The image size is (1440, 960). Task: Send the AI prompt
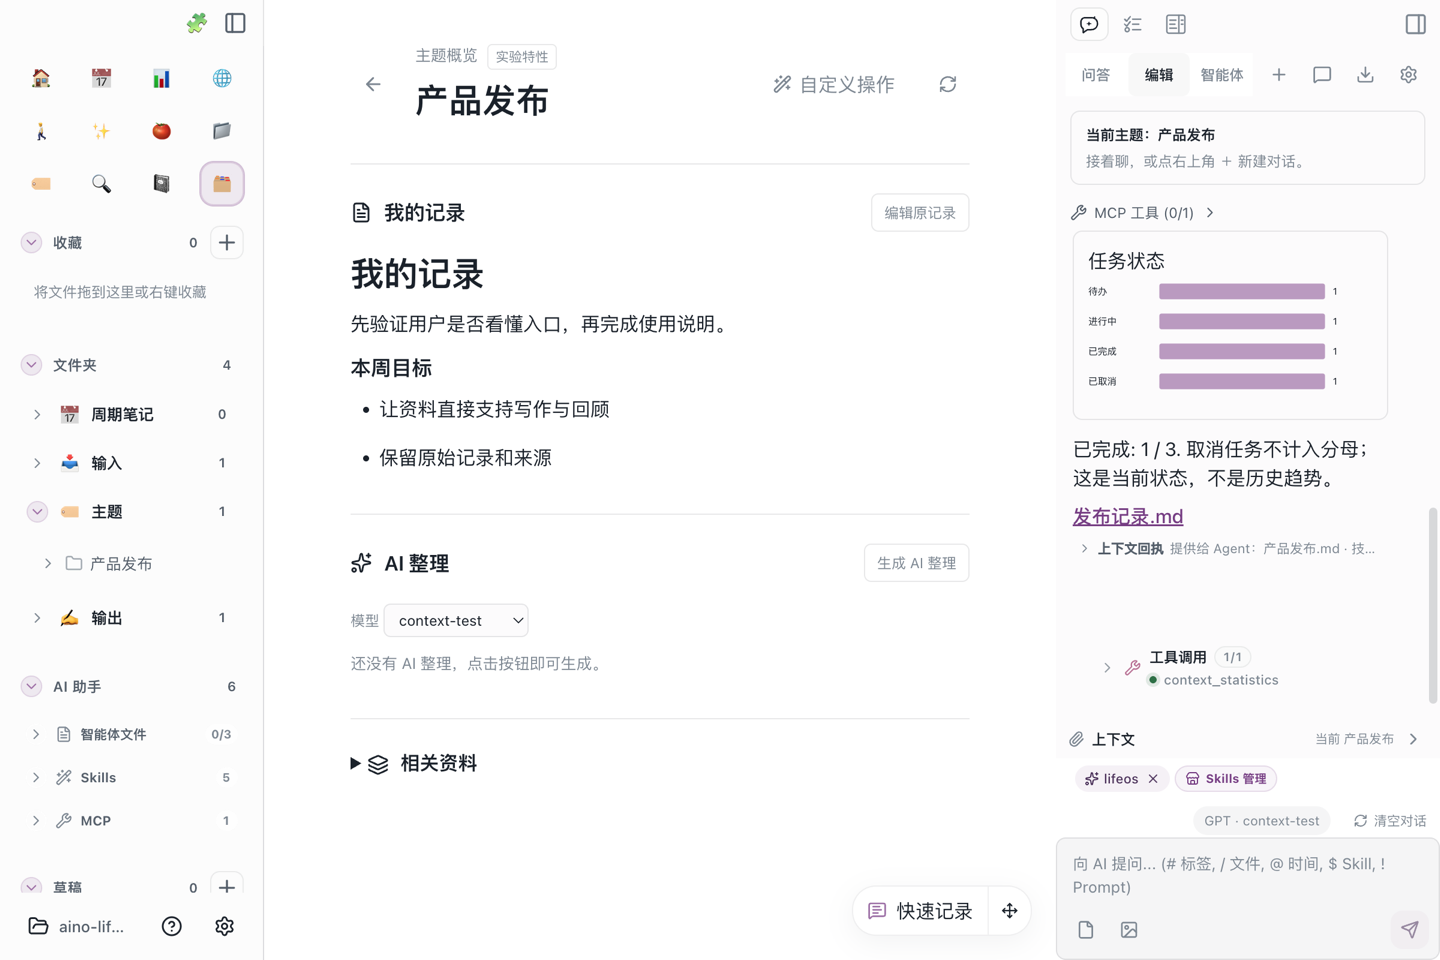1410,930
